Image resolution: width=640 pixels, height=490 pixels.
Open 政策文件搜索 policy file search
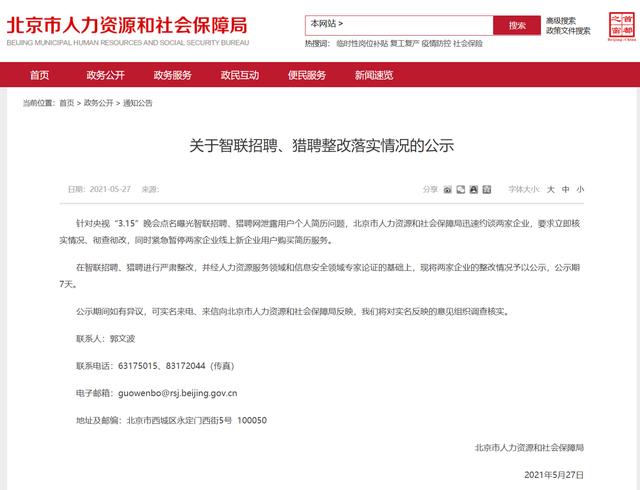(568, 31)
